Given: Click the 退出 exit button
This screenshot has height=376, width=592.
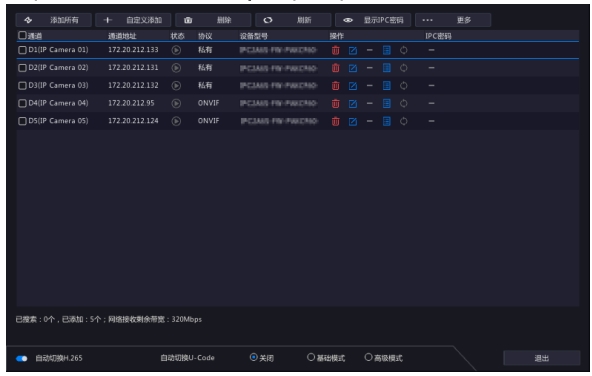Looking at the screenshot, I should pos(541,358).
